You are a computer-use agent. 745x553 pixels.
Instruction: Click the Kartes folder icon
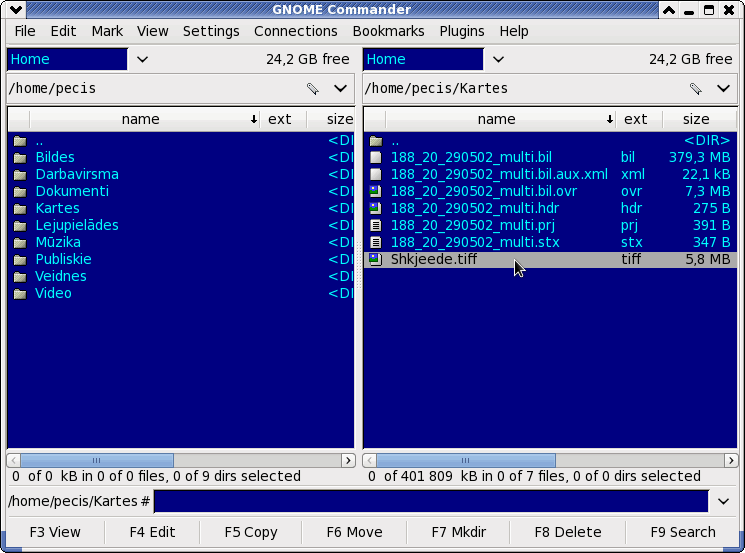click(x=20, y=209)
